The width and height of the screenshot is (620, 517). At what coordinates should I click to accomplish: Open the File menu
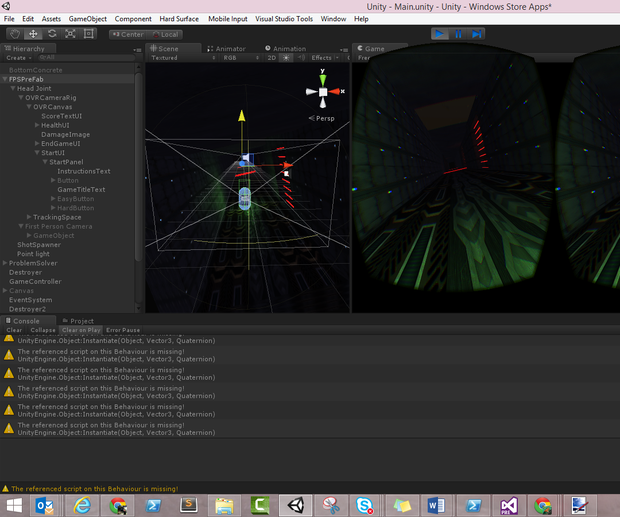pos(9,19)
